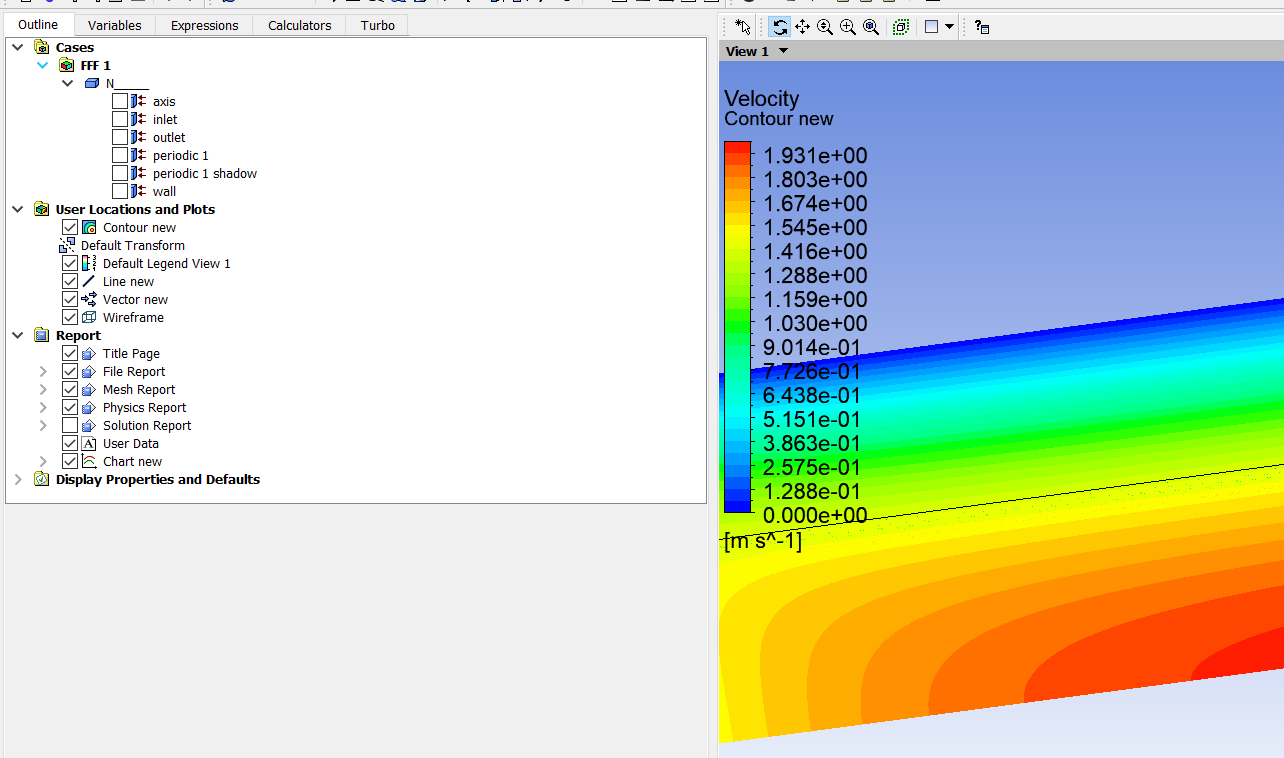Uncheck the Contour new checkbox

coord(70,228)
